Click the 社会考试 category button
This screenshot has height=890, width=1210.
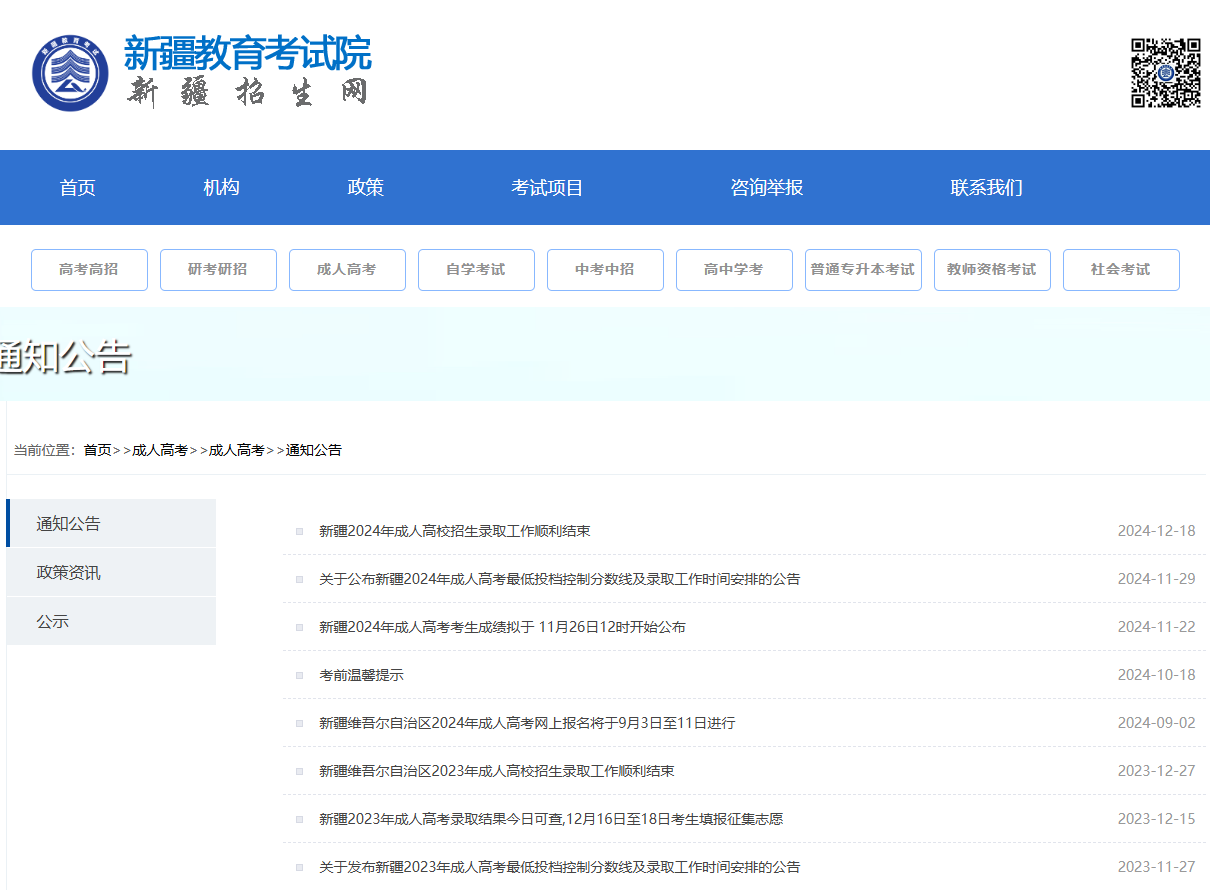click(1121, 270)
